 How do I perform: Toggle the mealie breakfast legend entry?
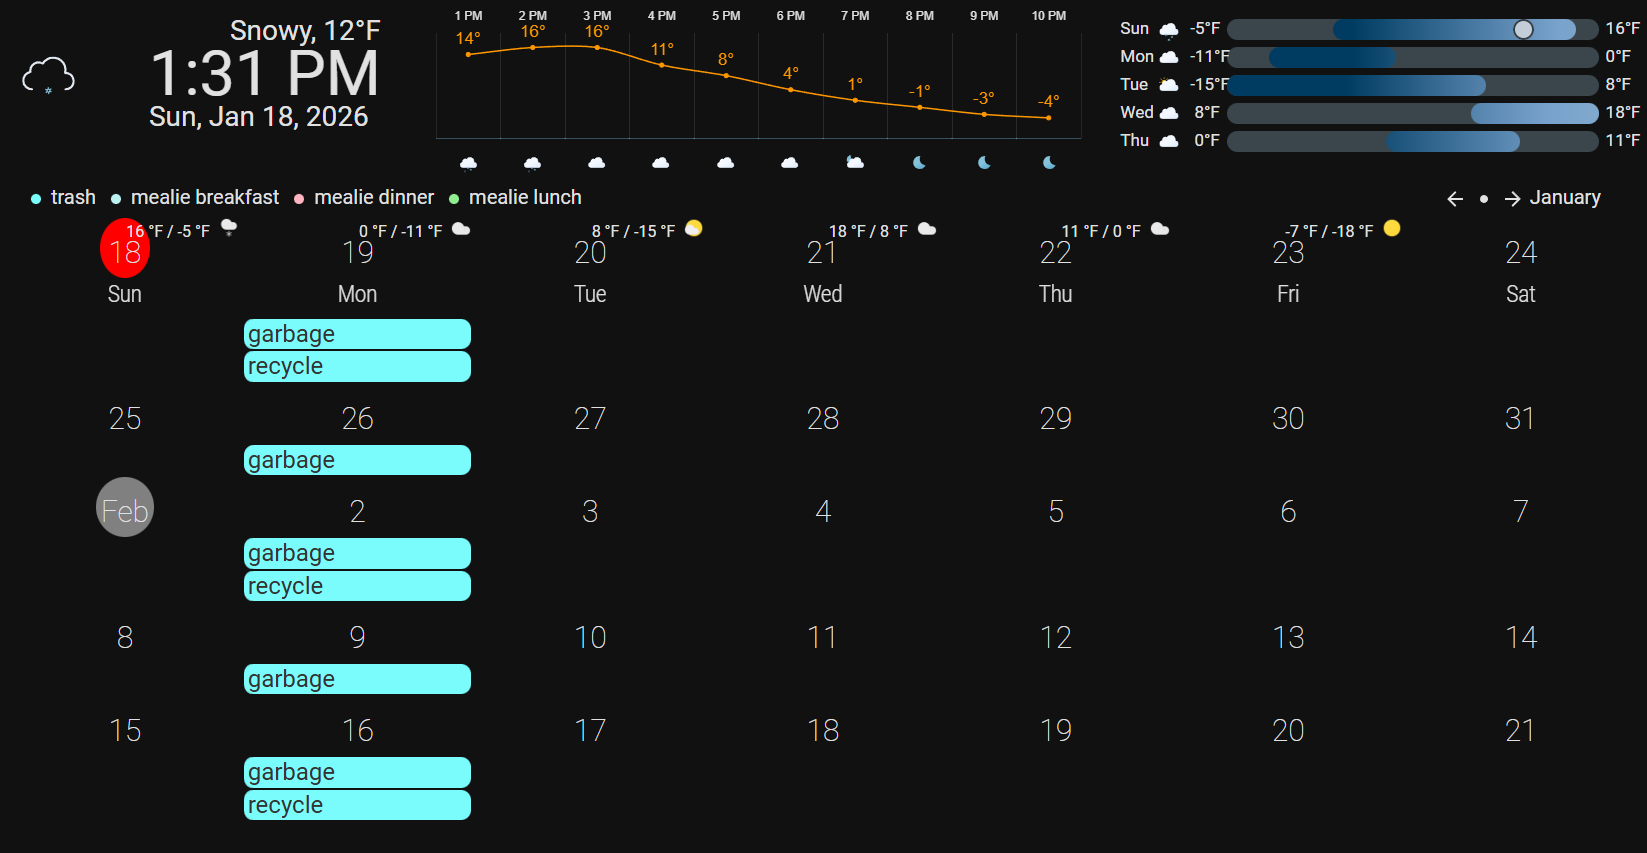[x=195, y=198]
